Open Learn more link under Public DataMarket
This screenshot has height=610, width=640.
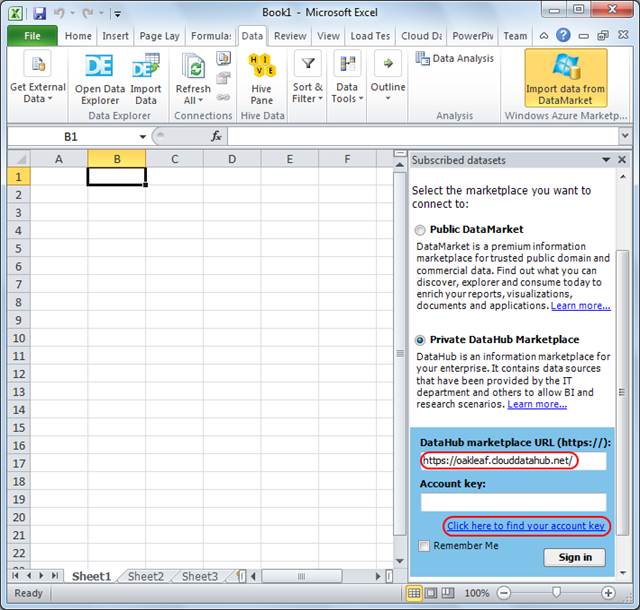tap(580, 305)
